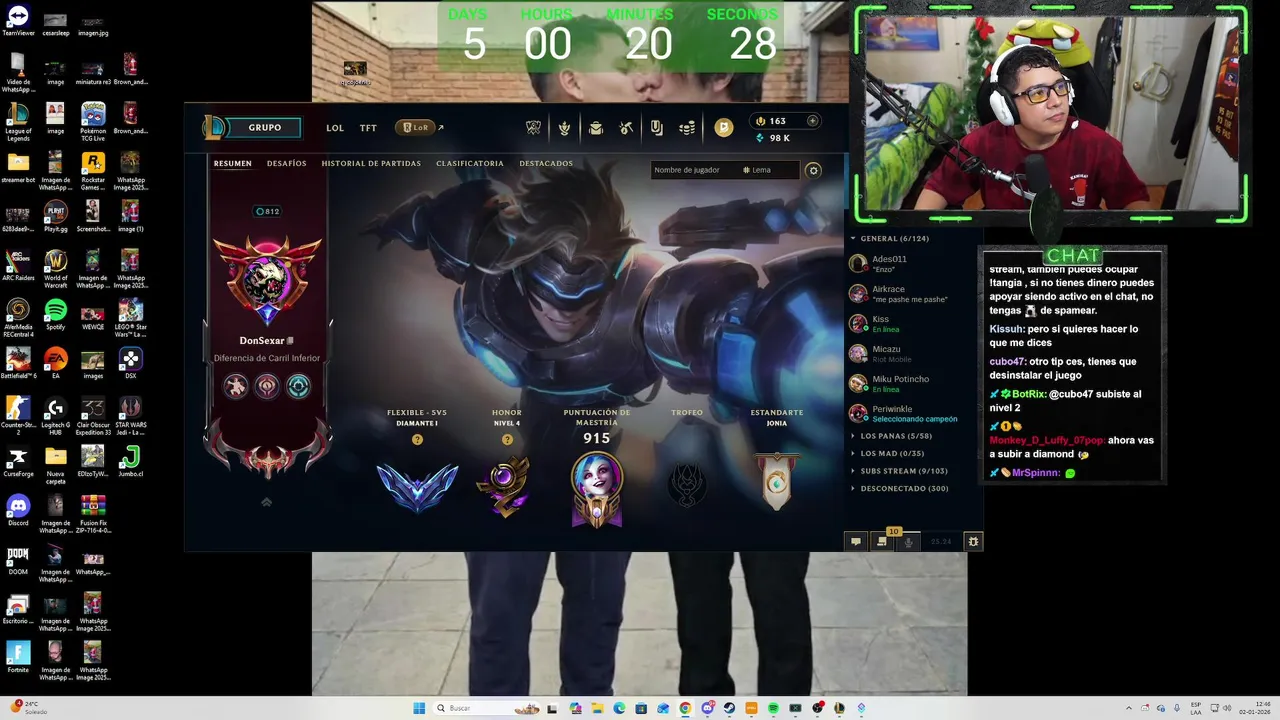This screenshot has height=720, width=1280.
Task: Click the microphone icon in social panel bottom
Action: point(908,541)
